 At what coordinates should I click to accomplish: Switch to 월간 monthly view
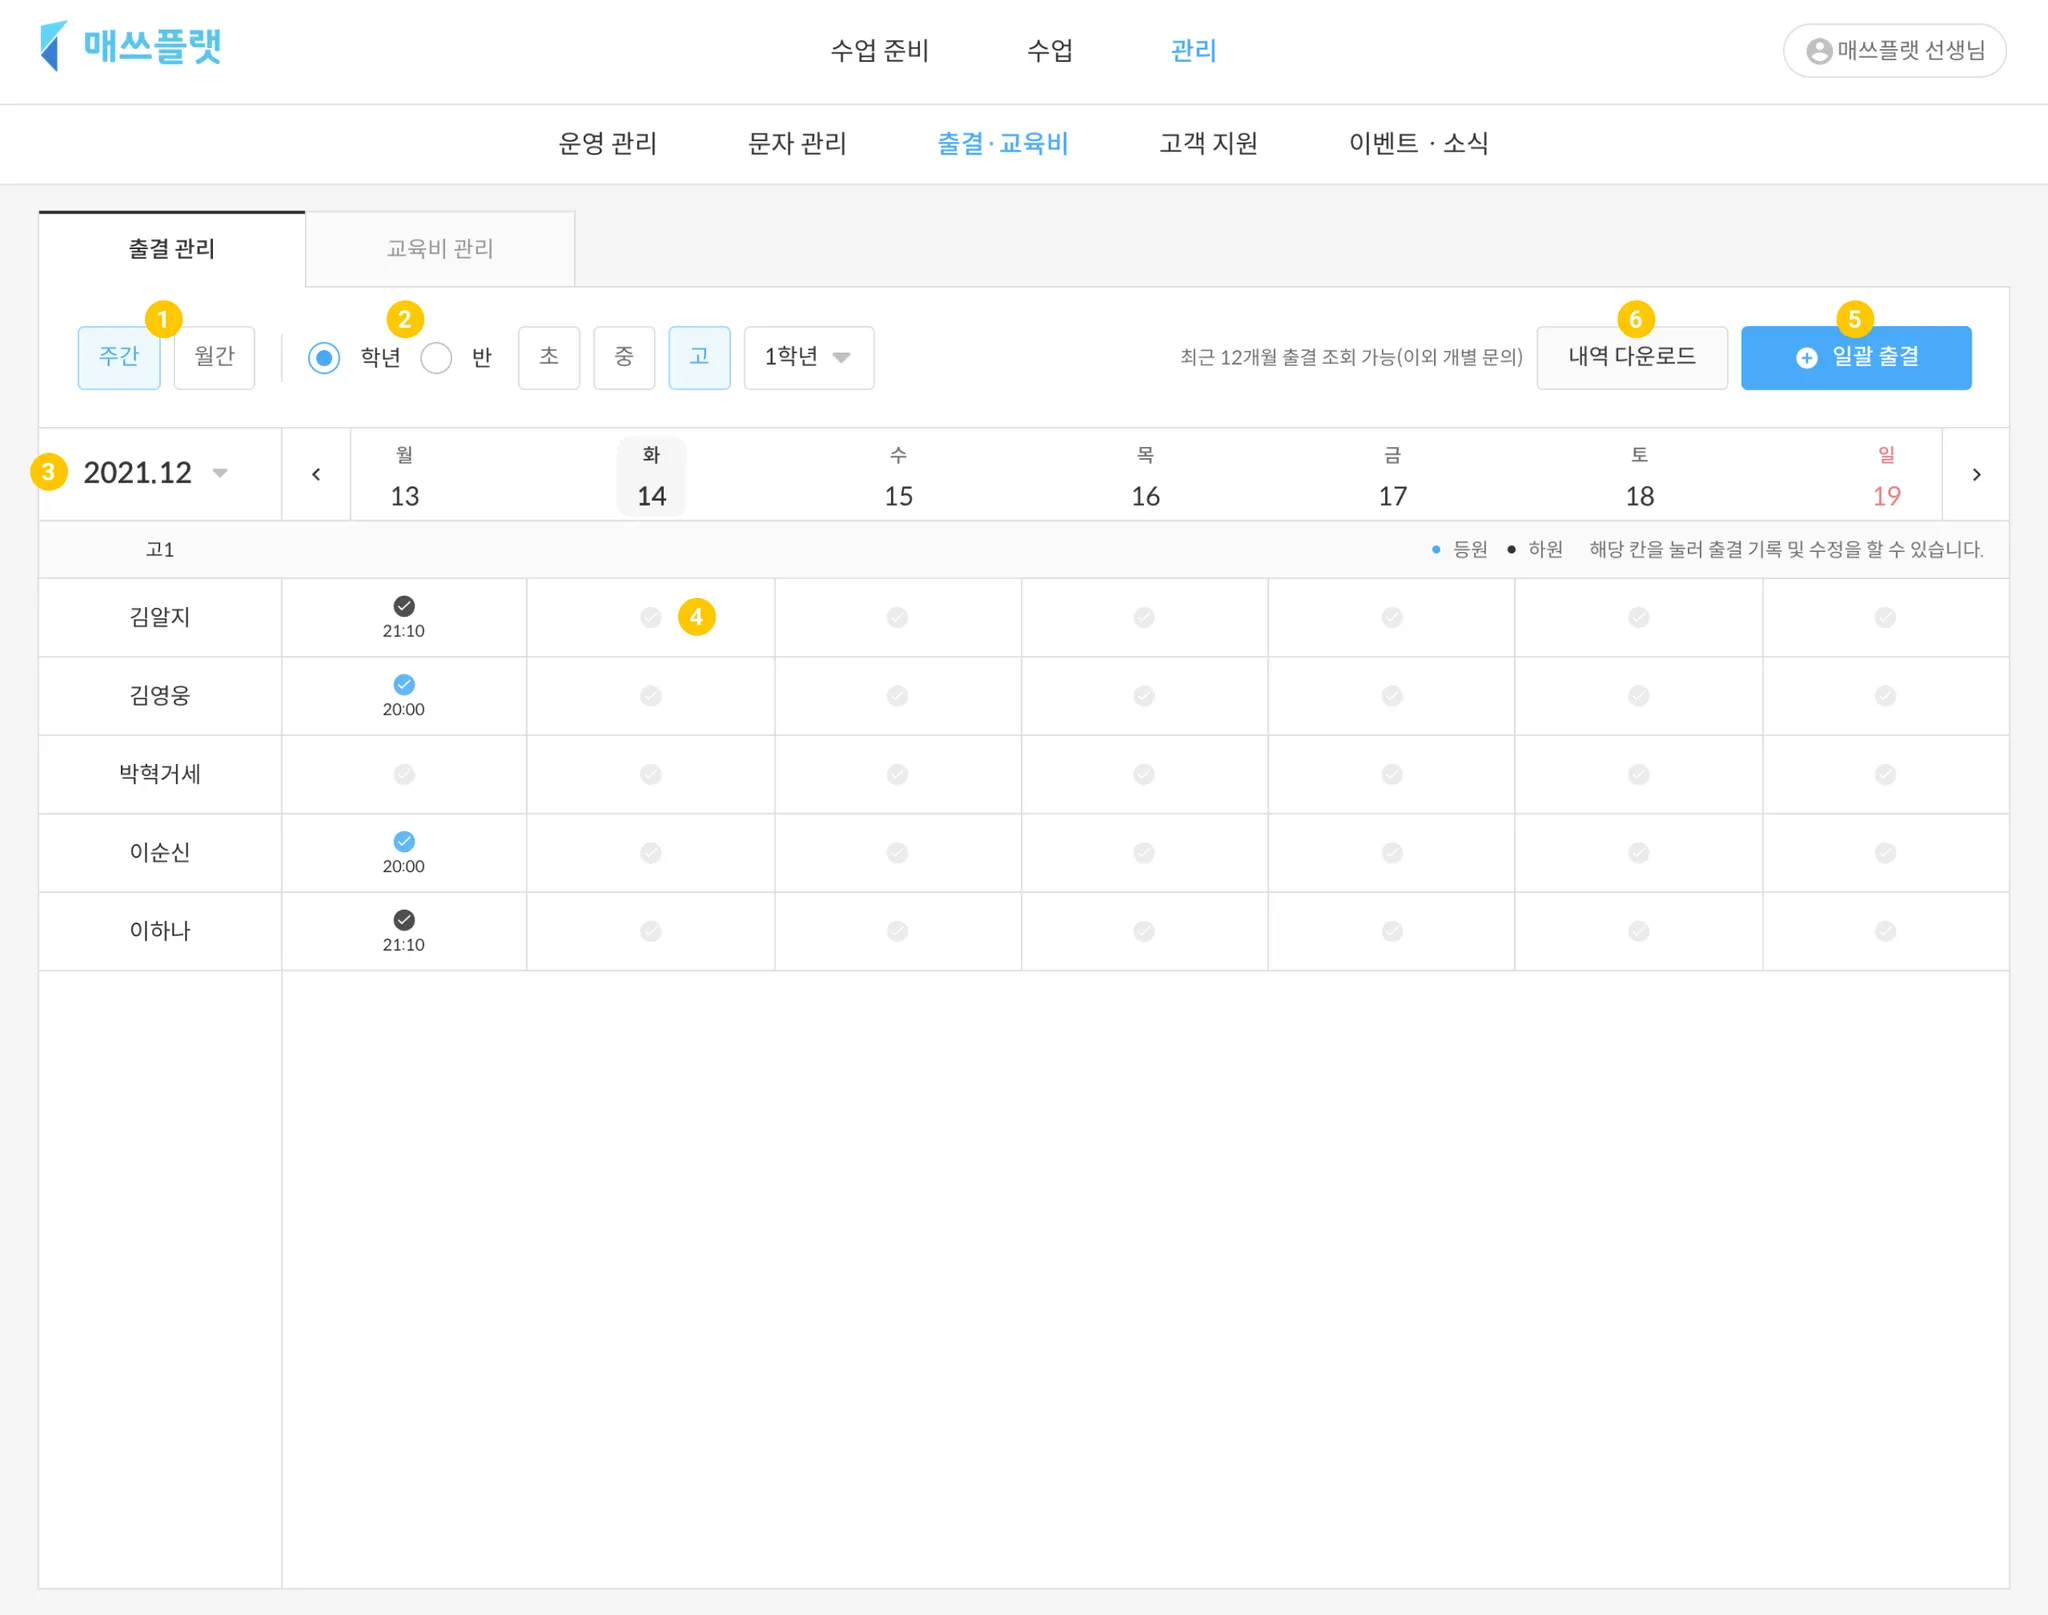(x=214, y=357)
